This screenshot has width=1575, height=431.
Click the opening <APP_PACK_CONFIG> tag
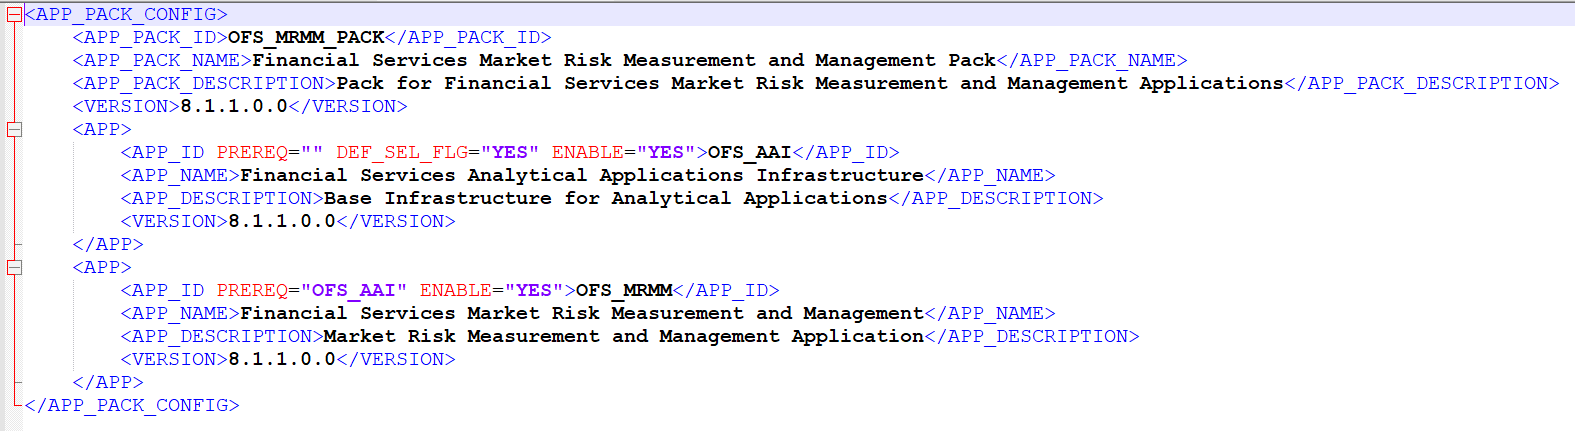(x=126, y=14)
